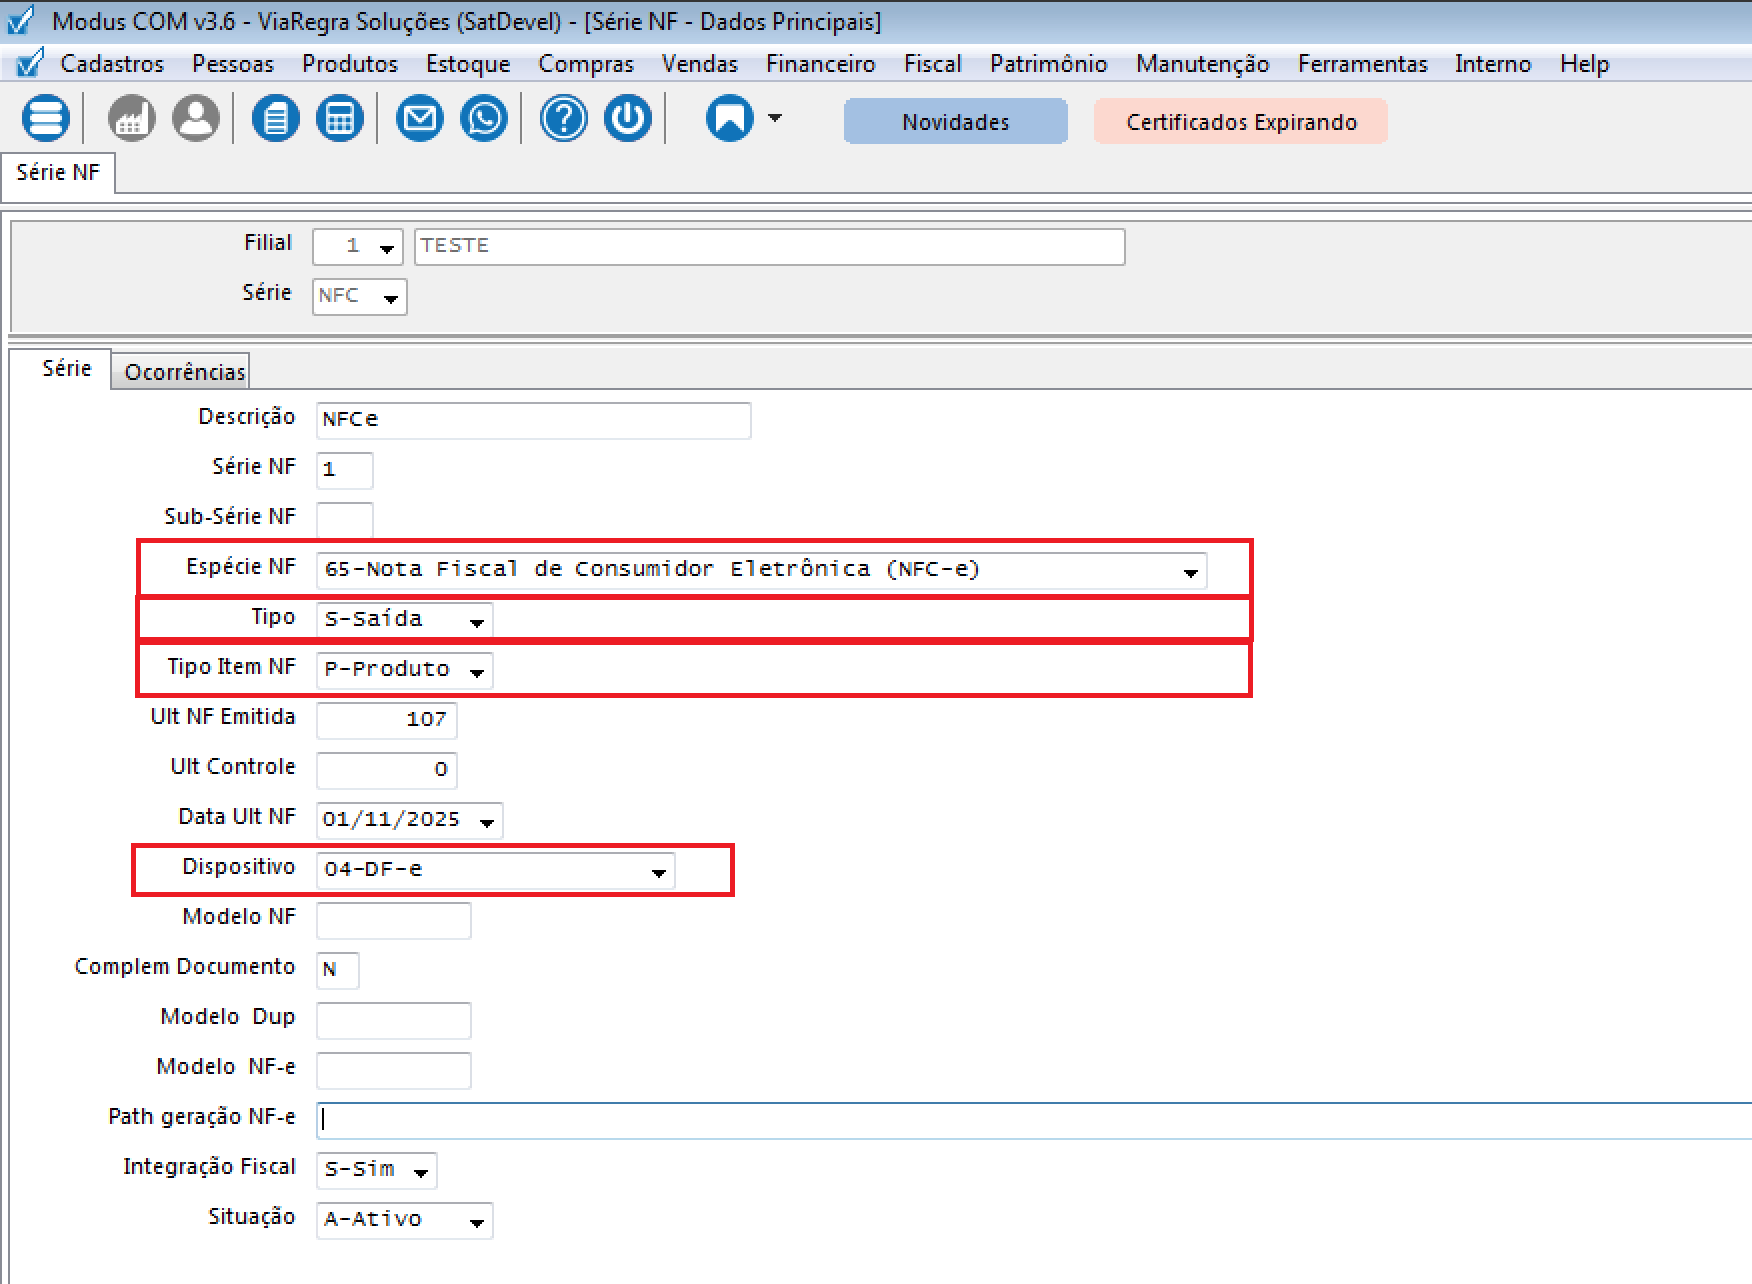Click the Certificados Expirando button
The image size is (1752, 1284).
pos(1241,122)
